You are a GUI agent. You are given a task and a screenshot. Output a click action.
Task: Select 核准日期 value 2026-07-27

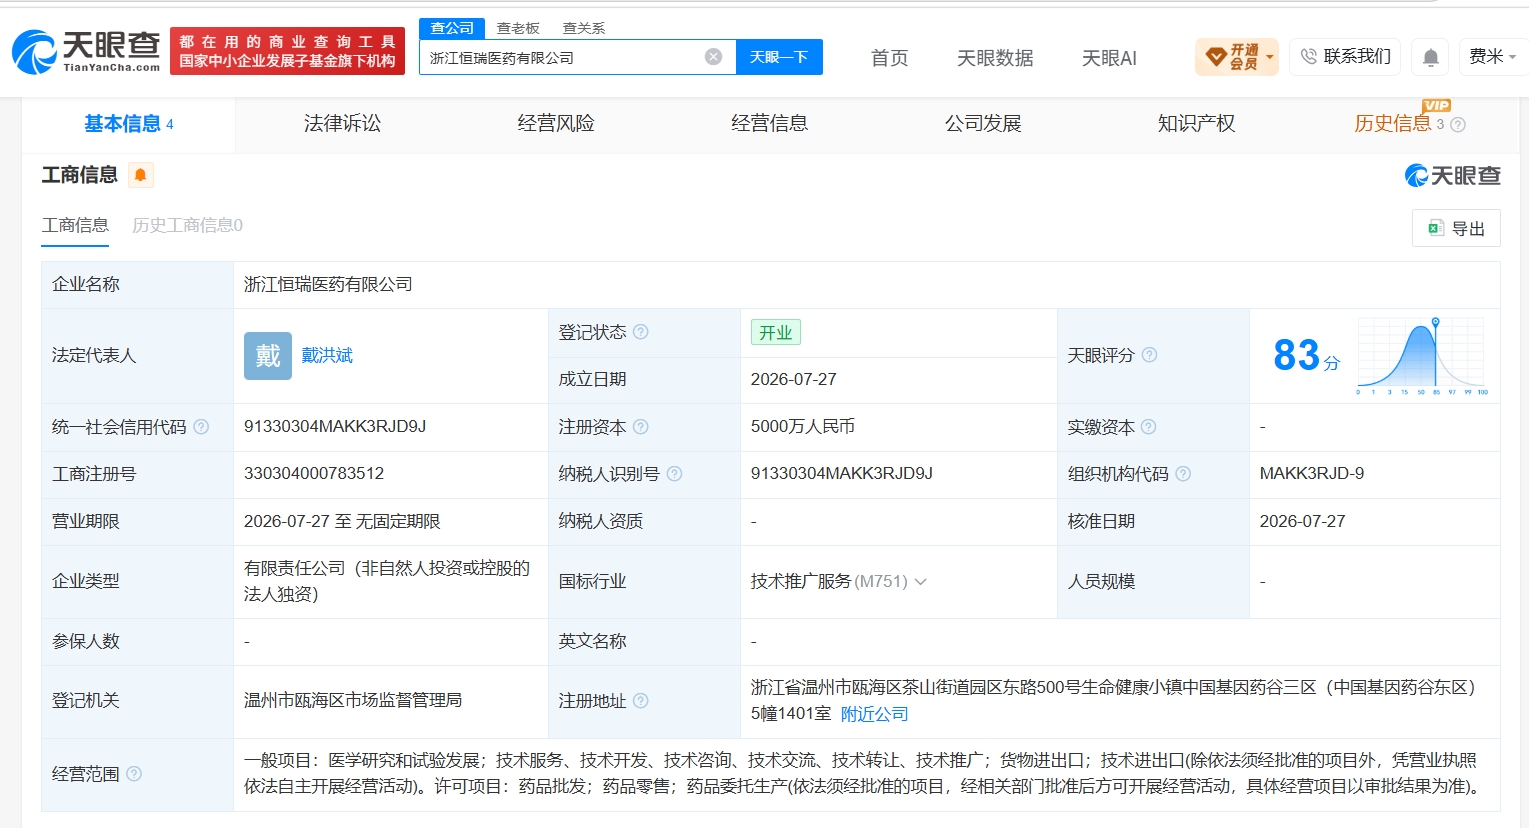point(1302,522)
